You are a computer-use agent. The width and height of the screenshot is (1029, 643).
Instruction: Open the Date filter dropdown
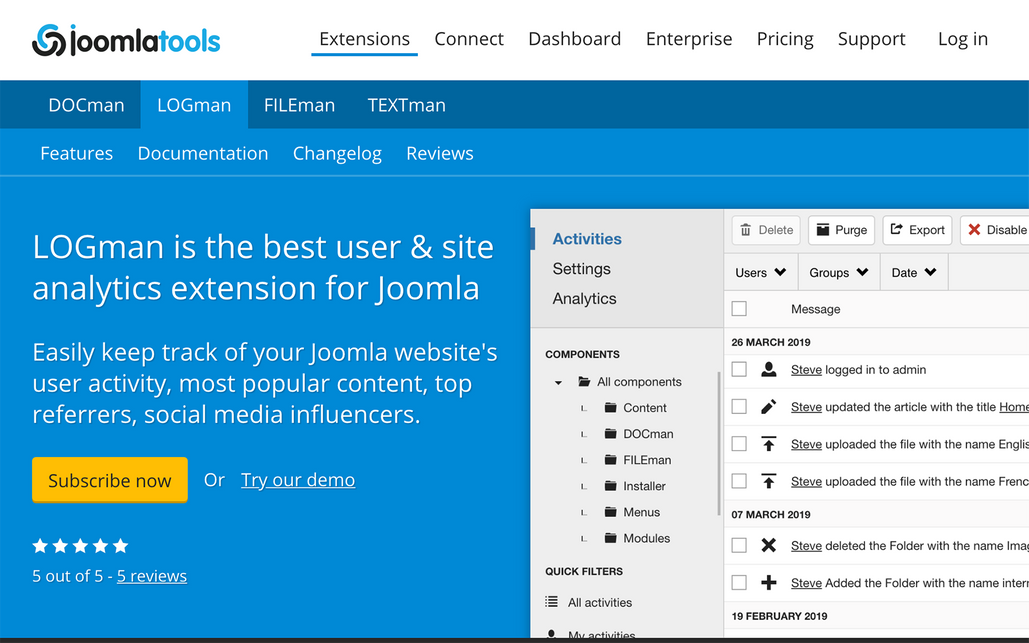tap(914, 272)
